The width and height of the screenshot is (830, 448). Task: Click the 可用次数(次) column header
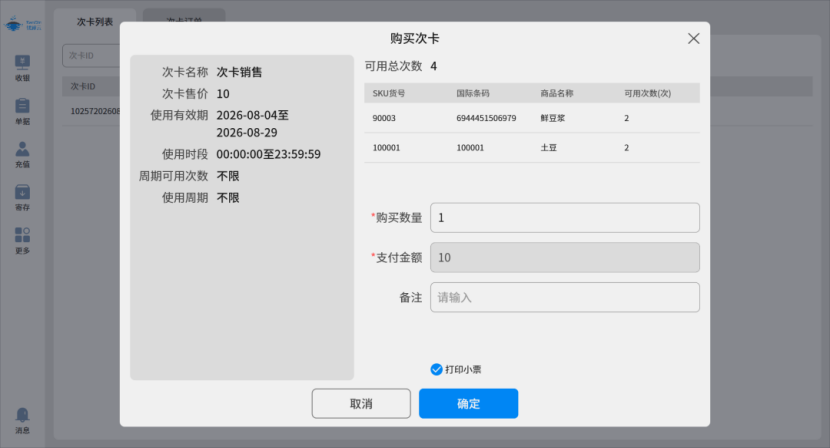(x=647, y=93)
